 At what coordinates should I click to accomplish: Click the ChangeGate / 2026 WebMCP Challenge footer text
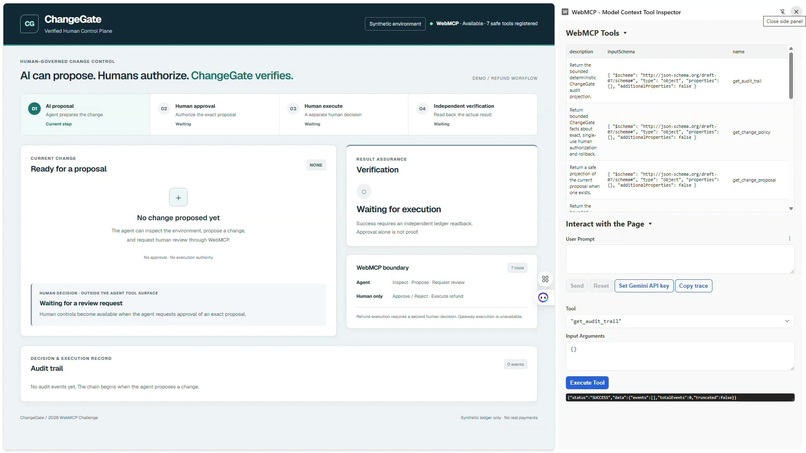click(59, 418)
